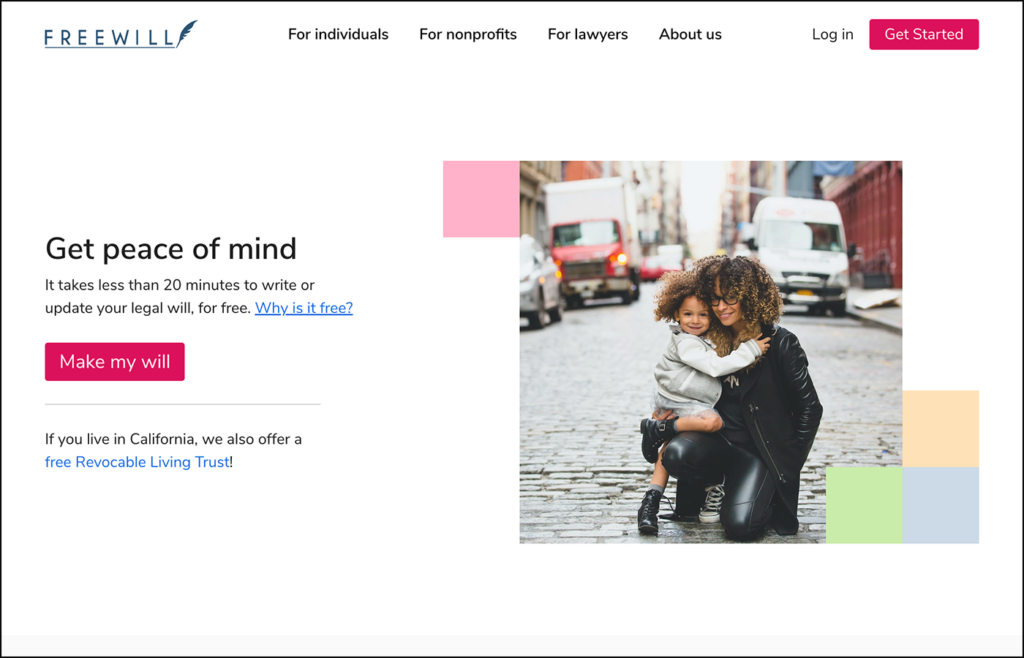Viewport: 1024px width, 658px height.
Task: Click the Get peace of mind heading
Action: (171, 248)
